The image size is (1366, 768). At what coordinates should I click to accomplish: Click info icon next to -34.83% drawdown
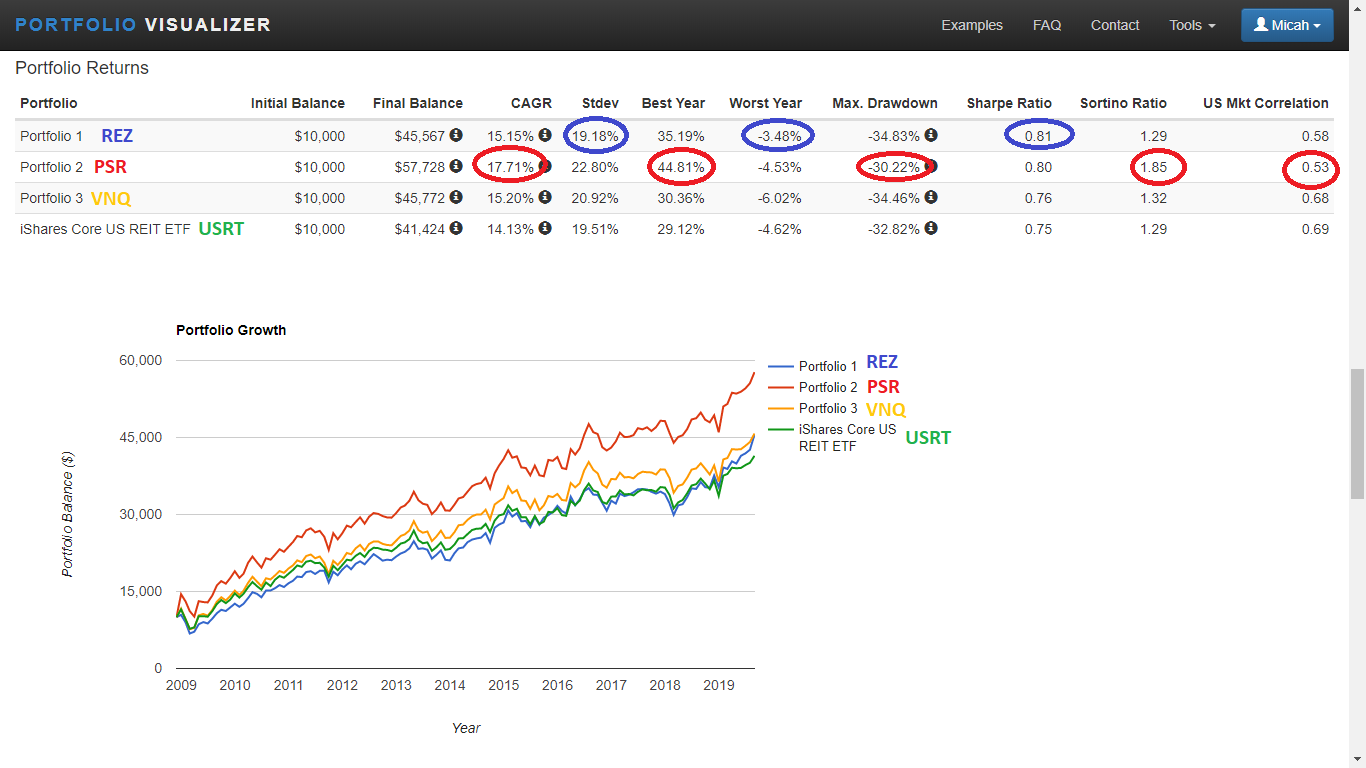coord(931,135)
